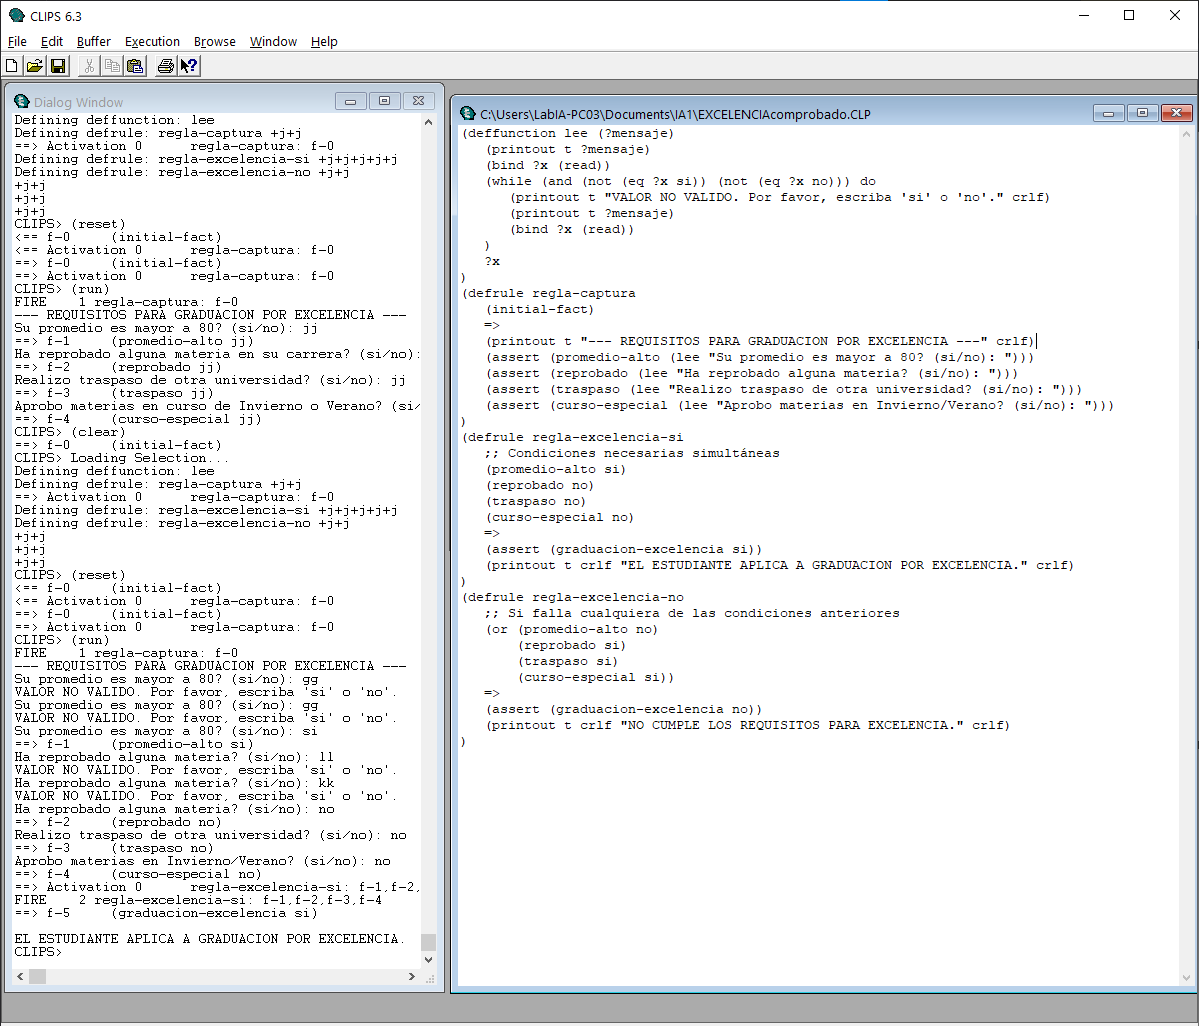
Task: Click the Save floppy disk icon
Action: tap(58, 66)
